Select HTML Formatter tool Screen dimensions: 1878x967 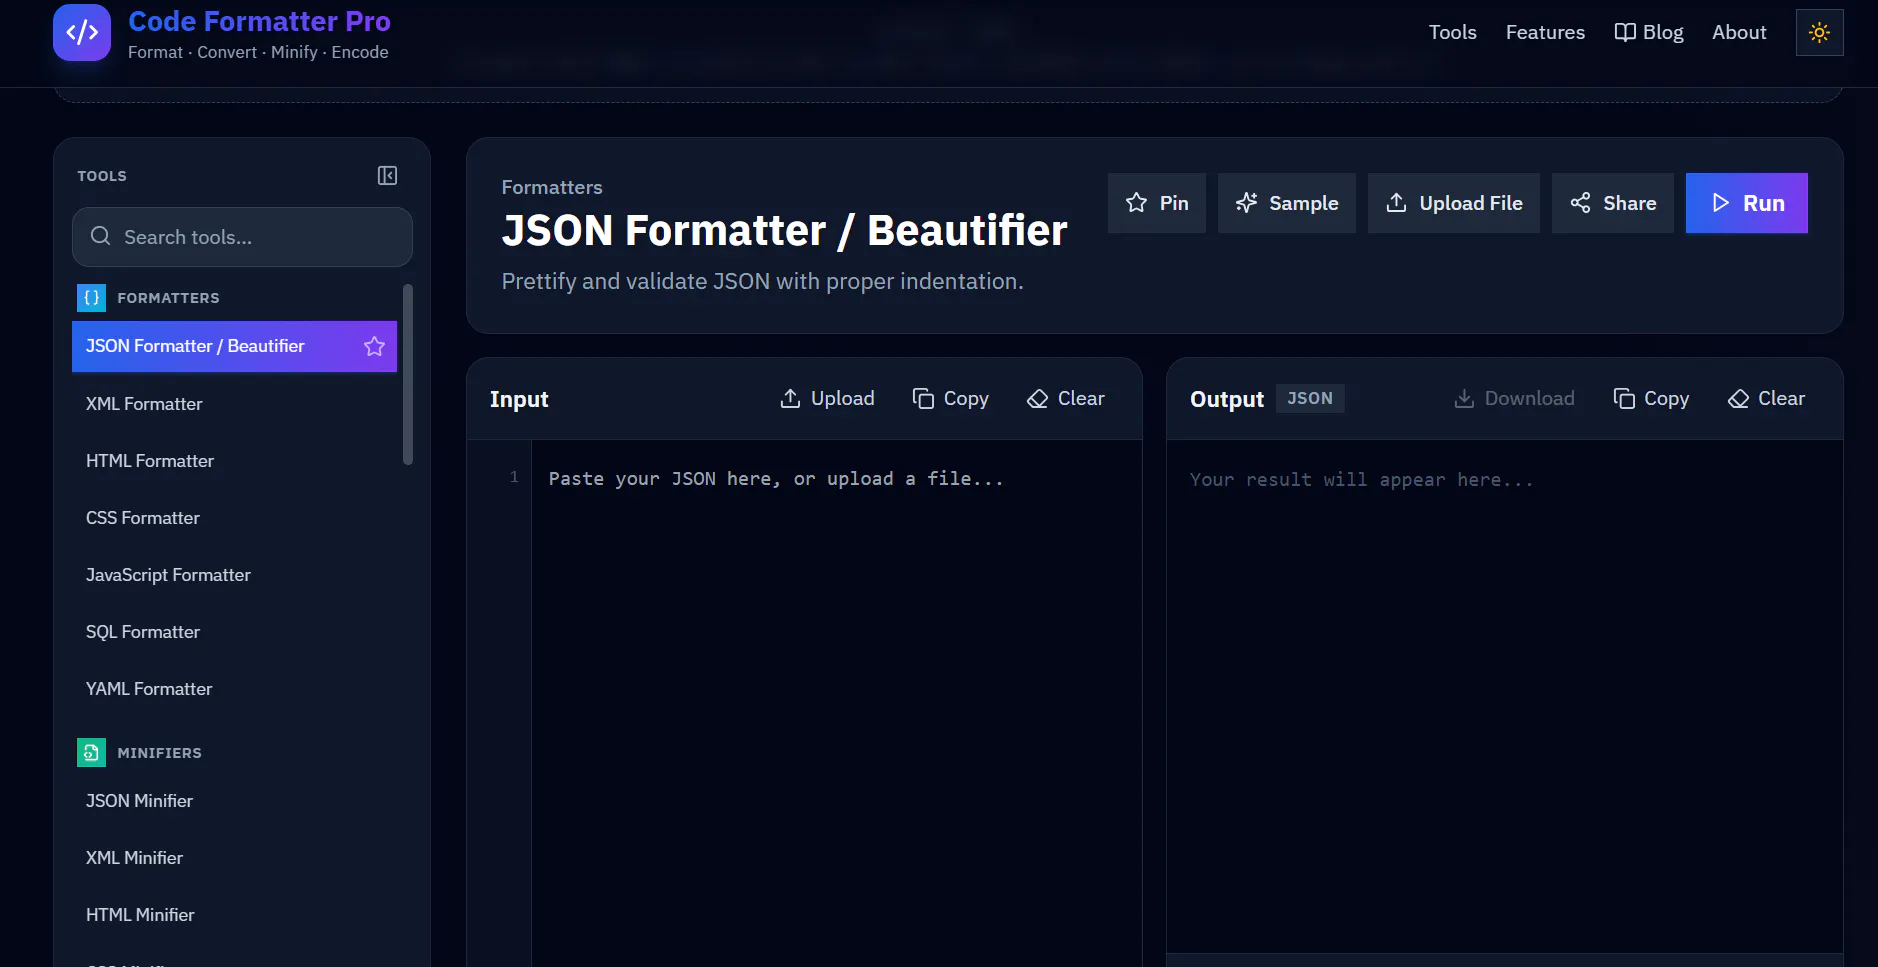tap(234, 461)
